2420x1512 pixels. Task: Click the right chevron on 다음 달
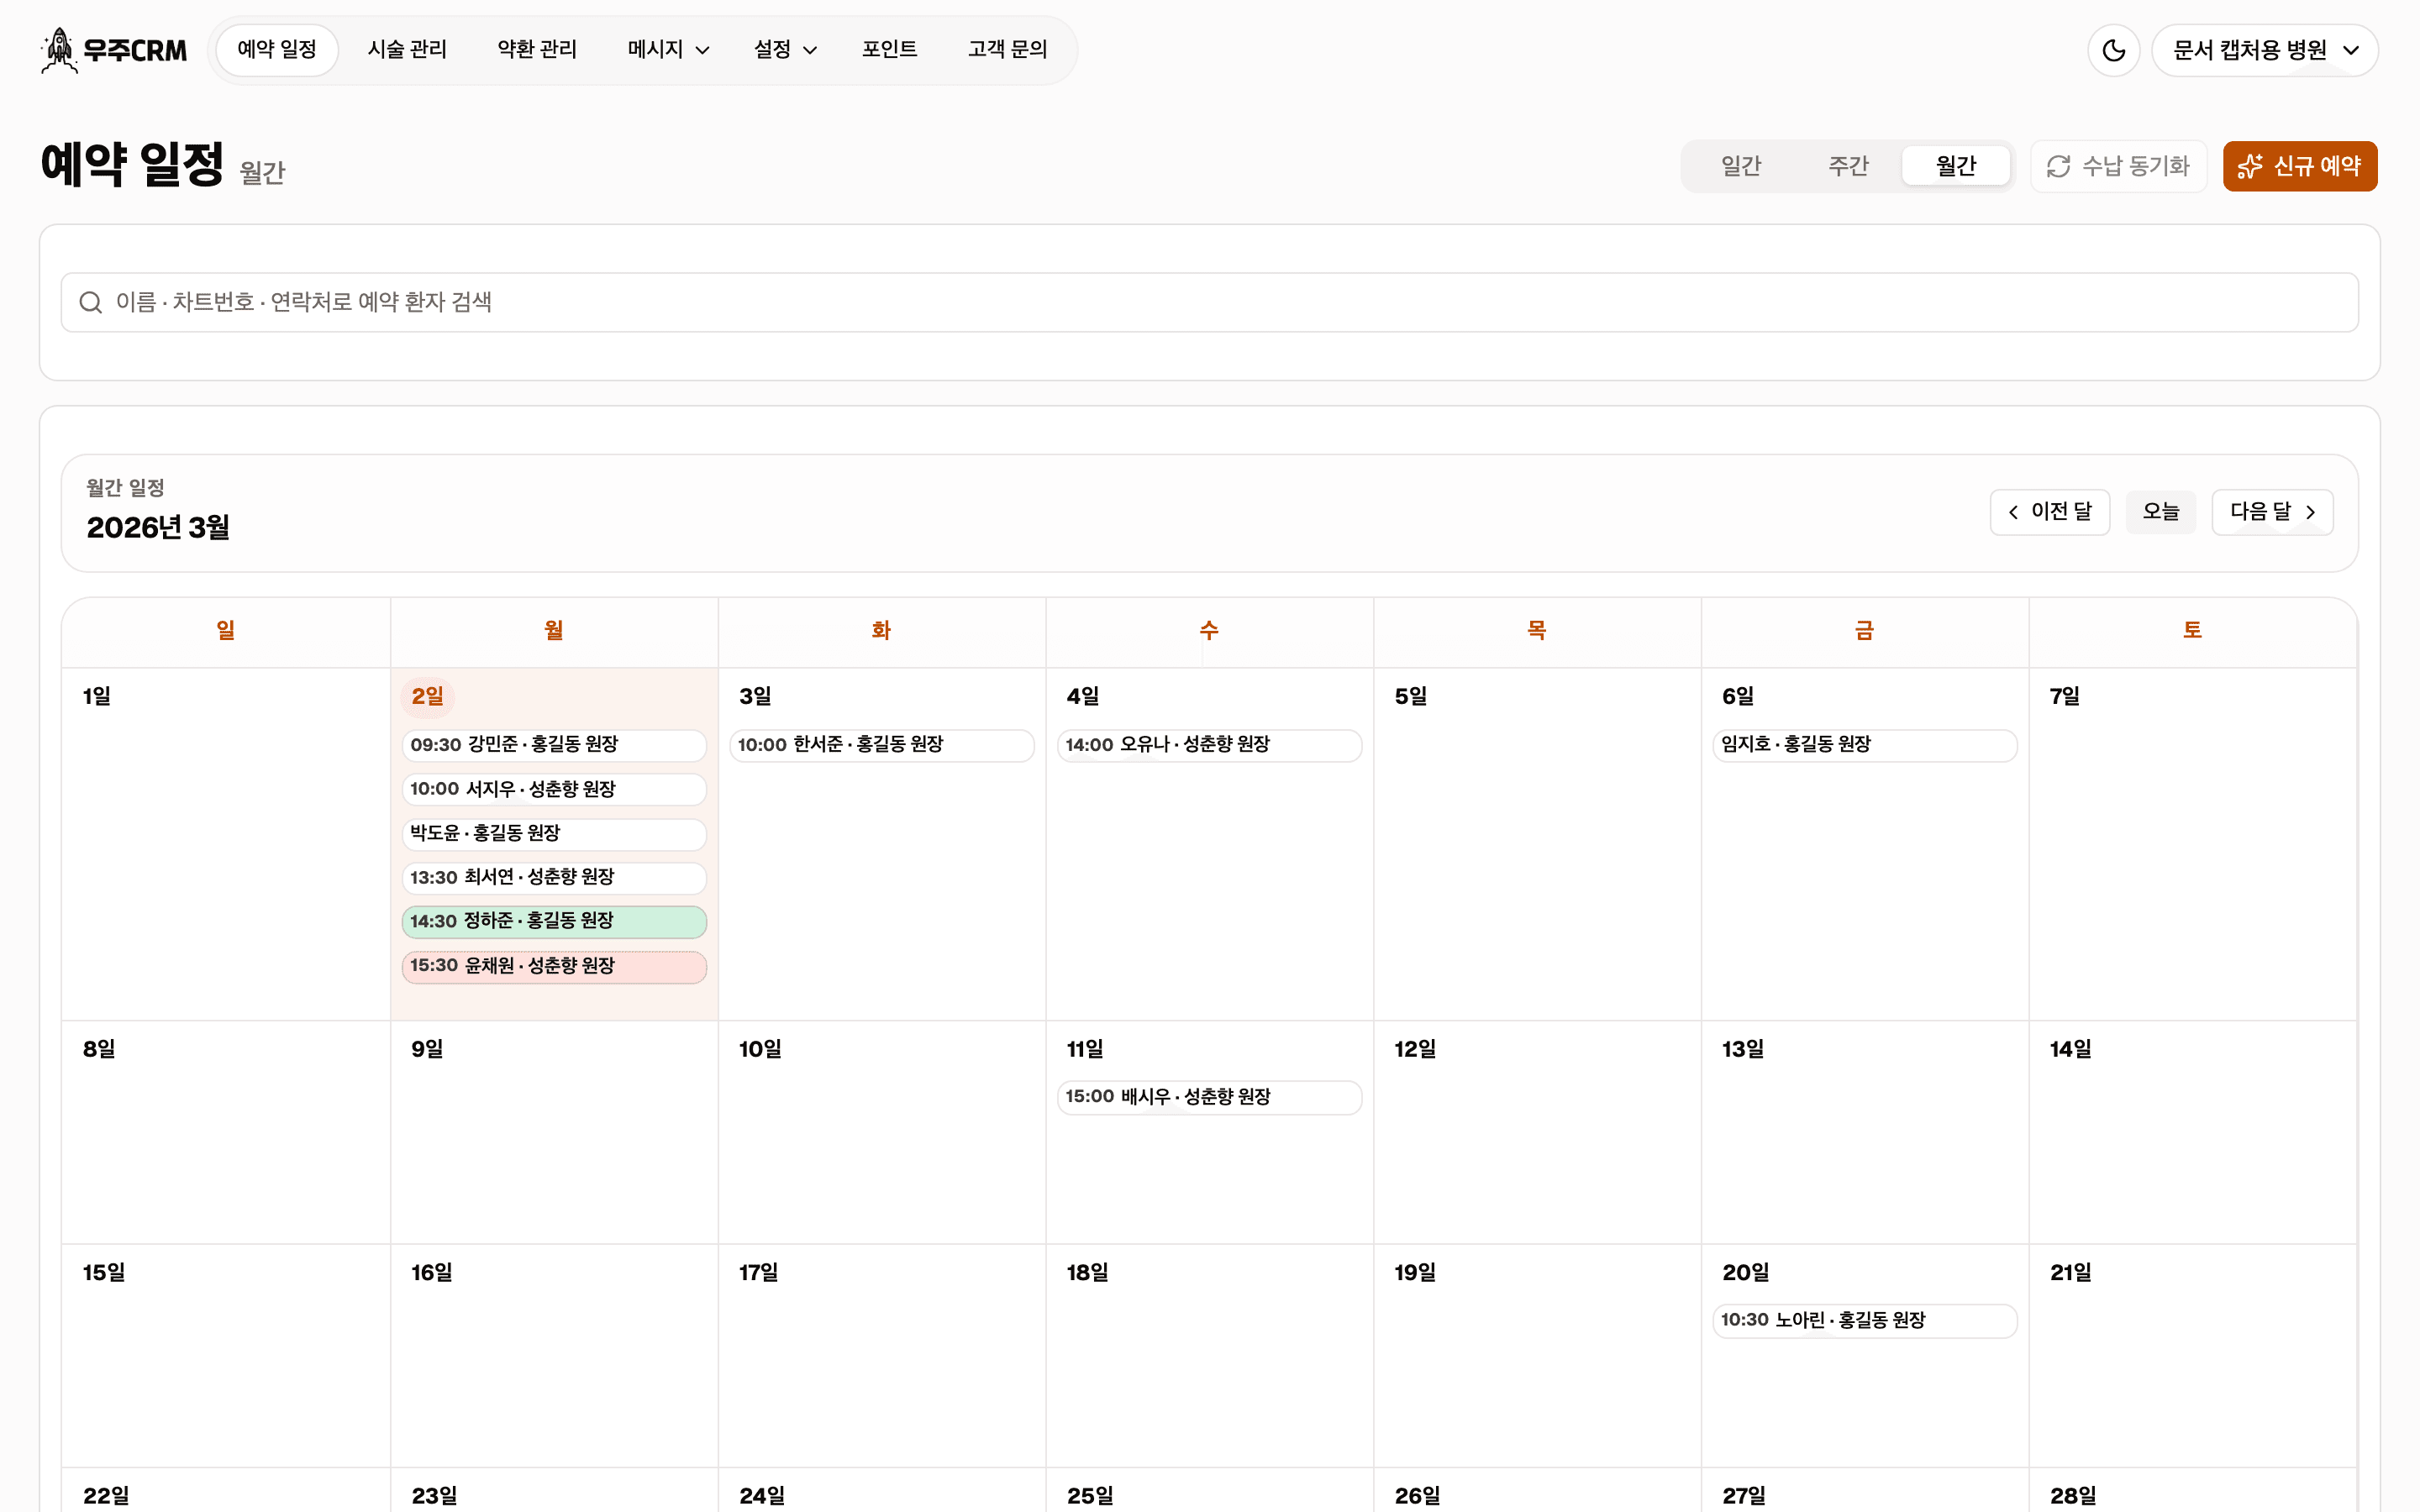[2310, 512]
